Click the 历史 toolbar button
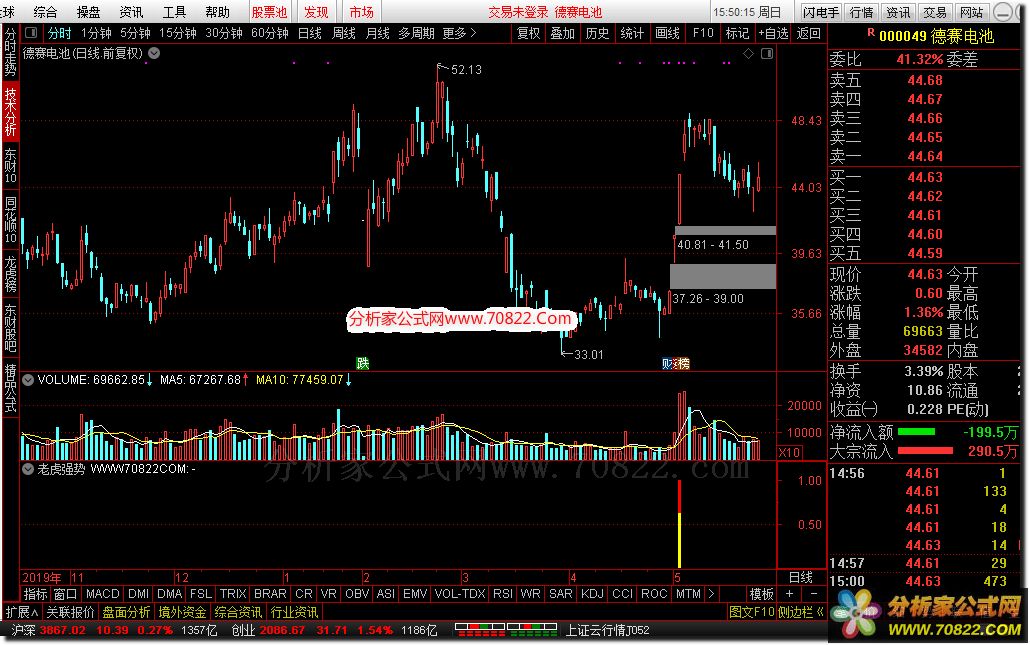Screen dimensions: 1030x645 click(597, 33)
